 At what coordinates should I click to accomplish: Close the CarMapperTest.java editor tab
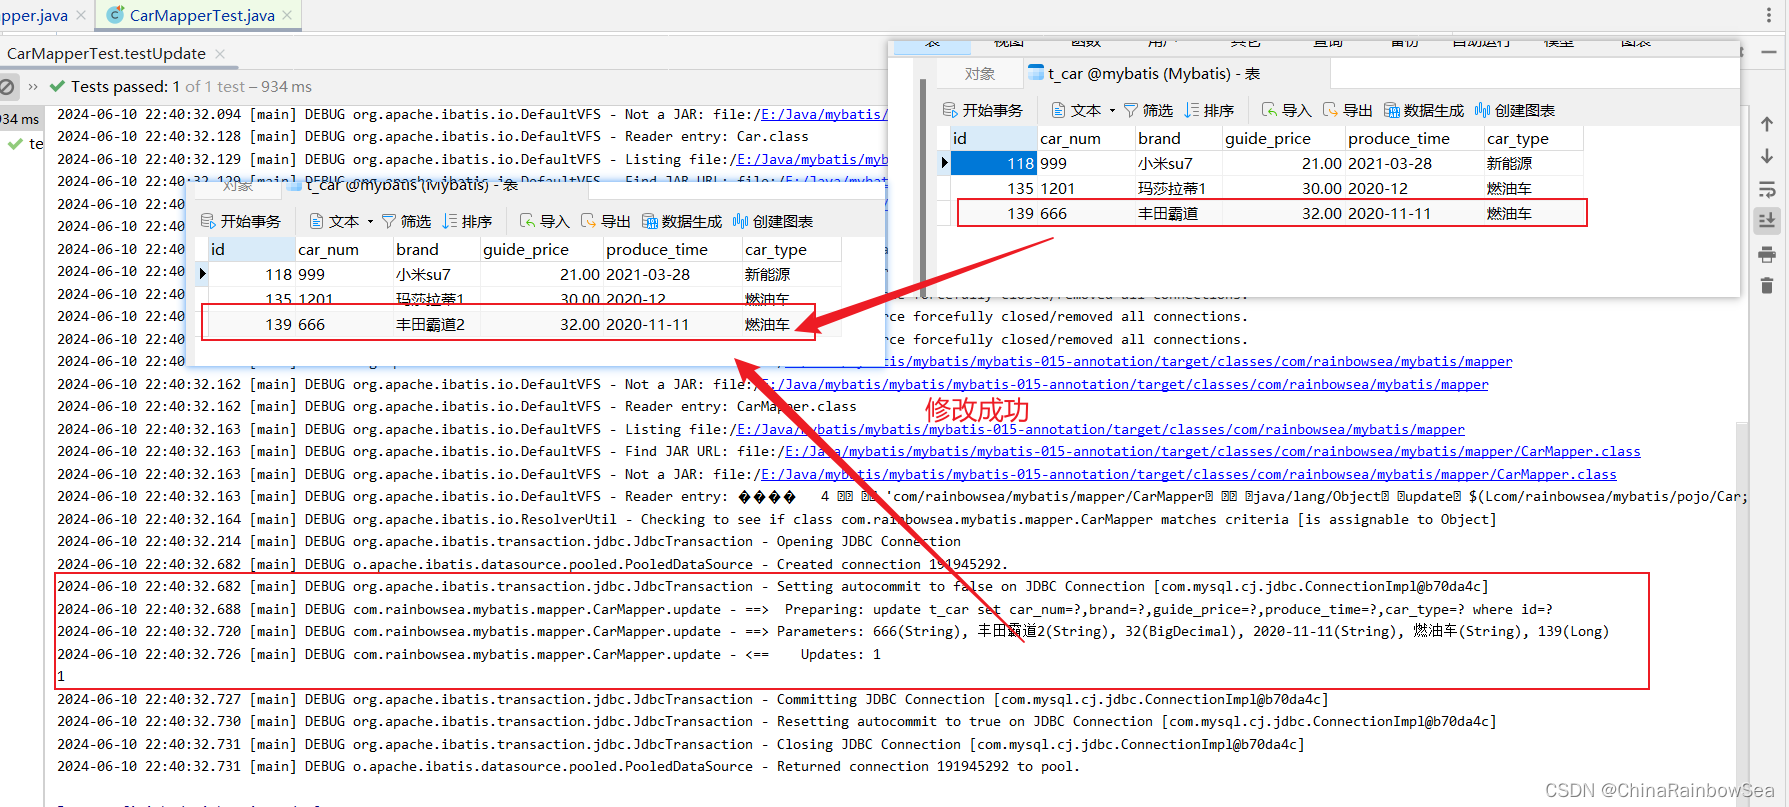pos(288,15)
